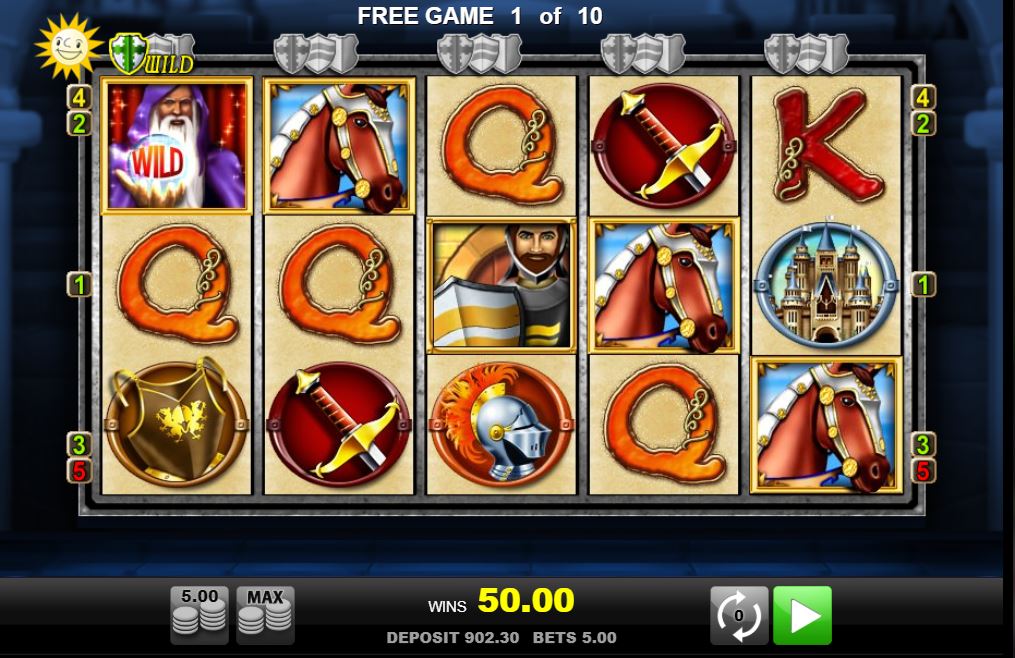Toggle payline 1 marker on right side
Screen dimensions: 1015x658
[923, 284]
